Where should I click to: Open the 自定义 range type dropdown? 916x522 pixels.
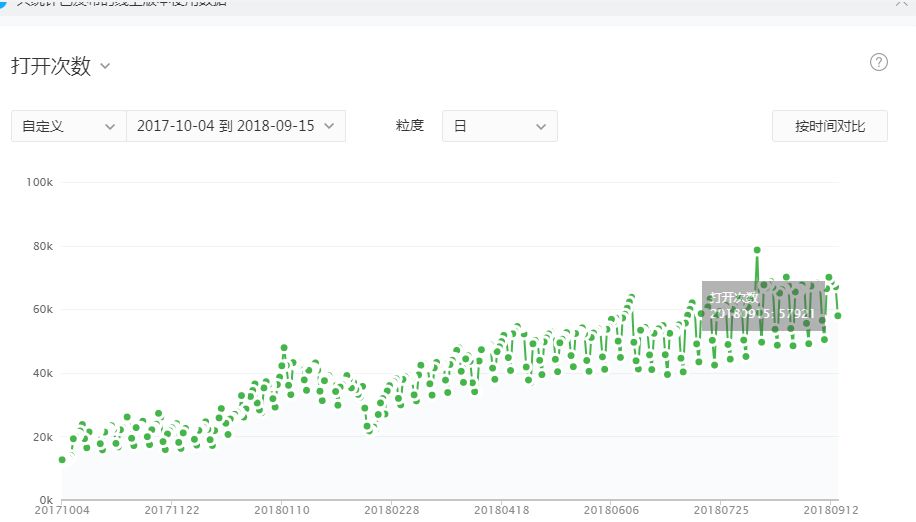tap(68, 126)
